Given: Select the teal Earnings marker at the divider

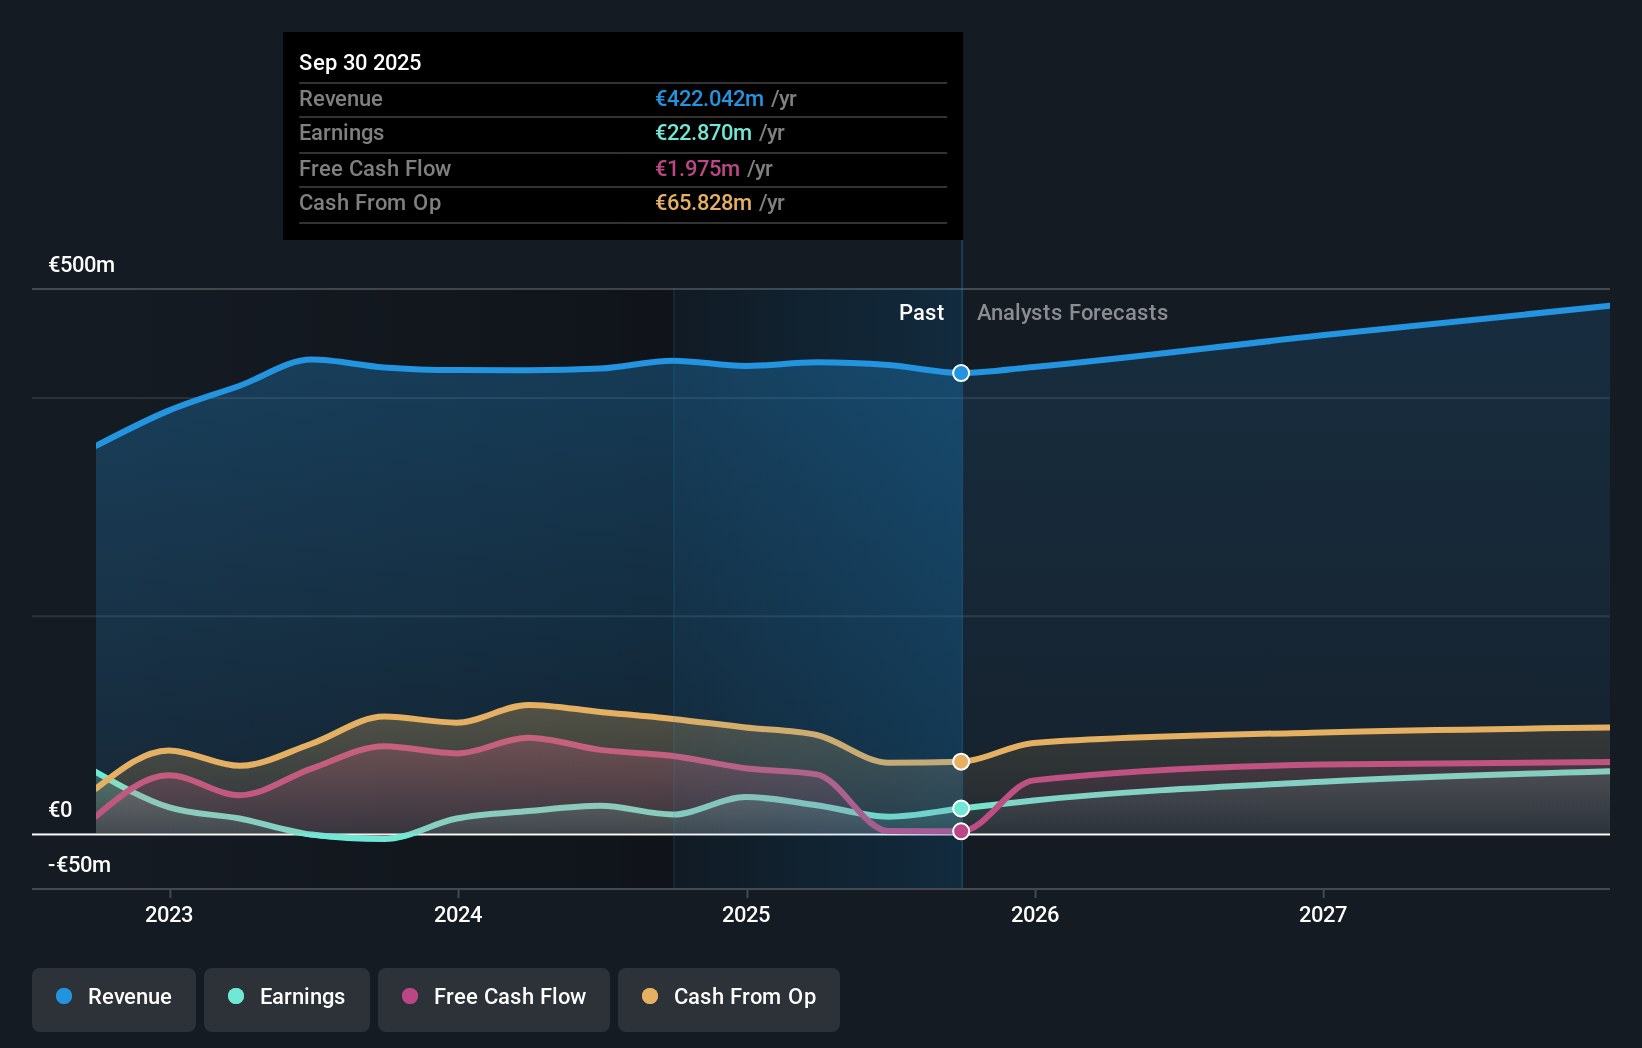Looking at the screenshot, I should [961, 808].
